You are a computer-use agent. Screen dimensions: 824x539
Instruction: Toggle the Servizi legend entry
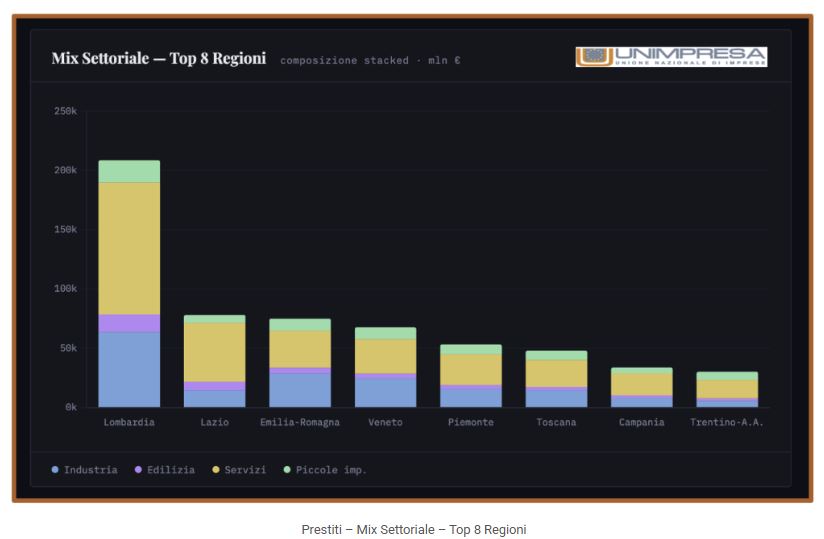coord(238,470)
